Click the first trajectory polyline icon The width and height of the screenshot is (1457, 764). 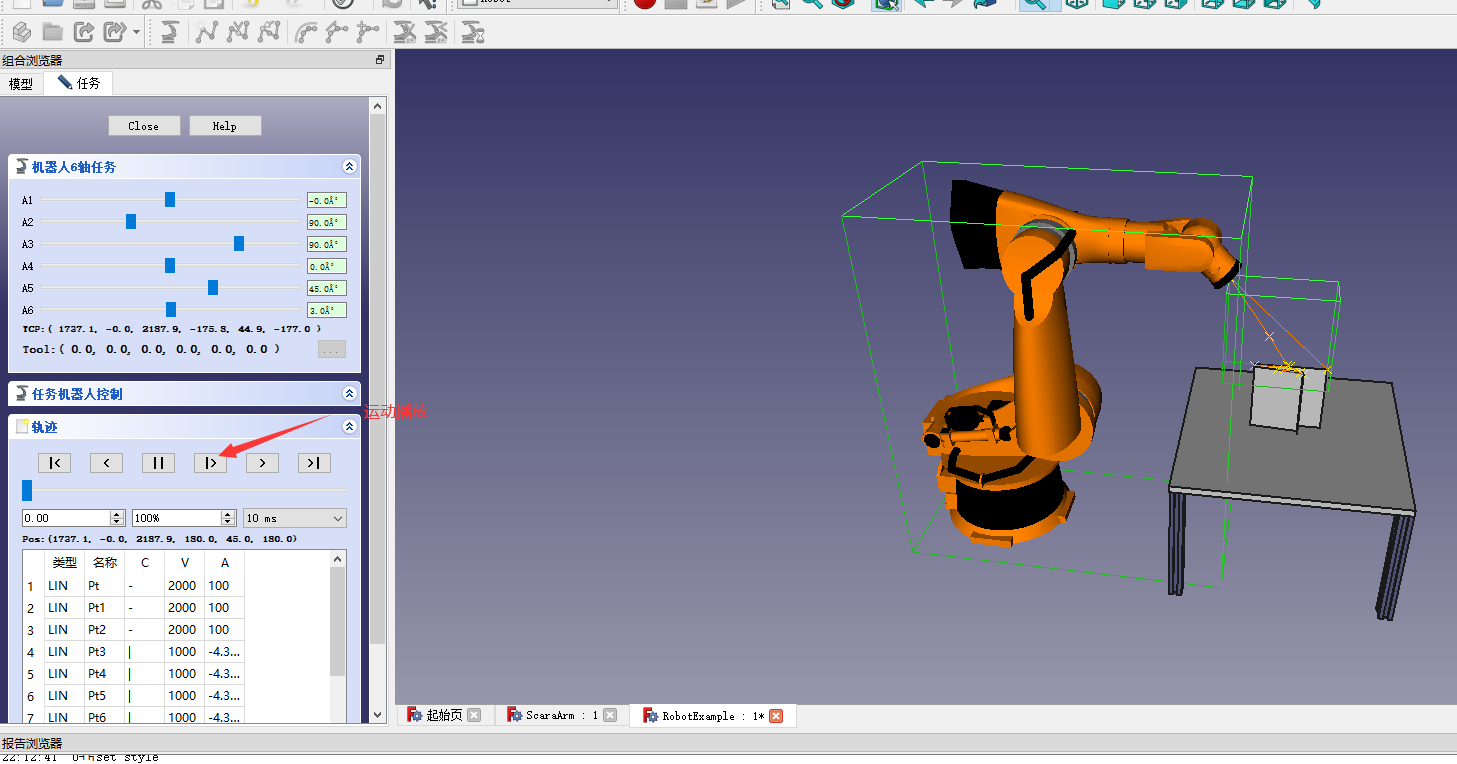pyautogui.click(x=206, y=32)
